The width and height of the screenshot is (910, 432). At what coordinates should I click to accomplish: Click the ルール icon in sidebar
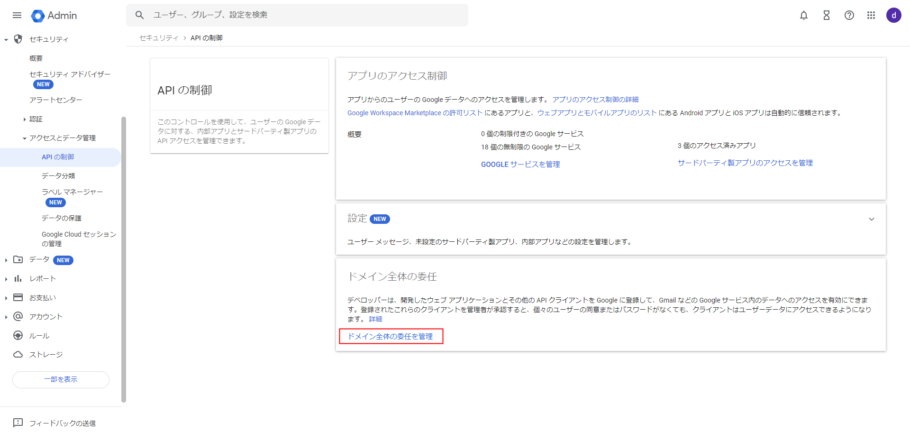(17, 335)
